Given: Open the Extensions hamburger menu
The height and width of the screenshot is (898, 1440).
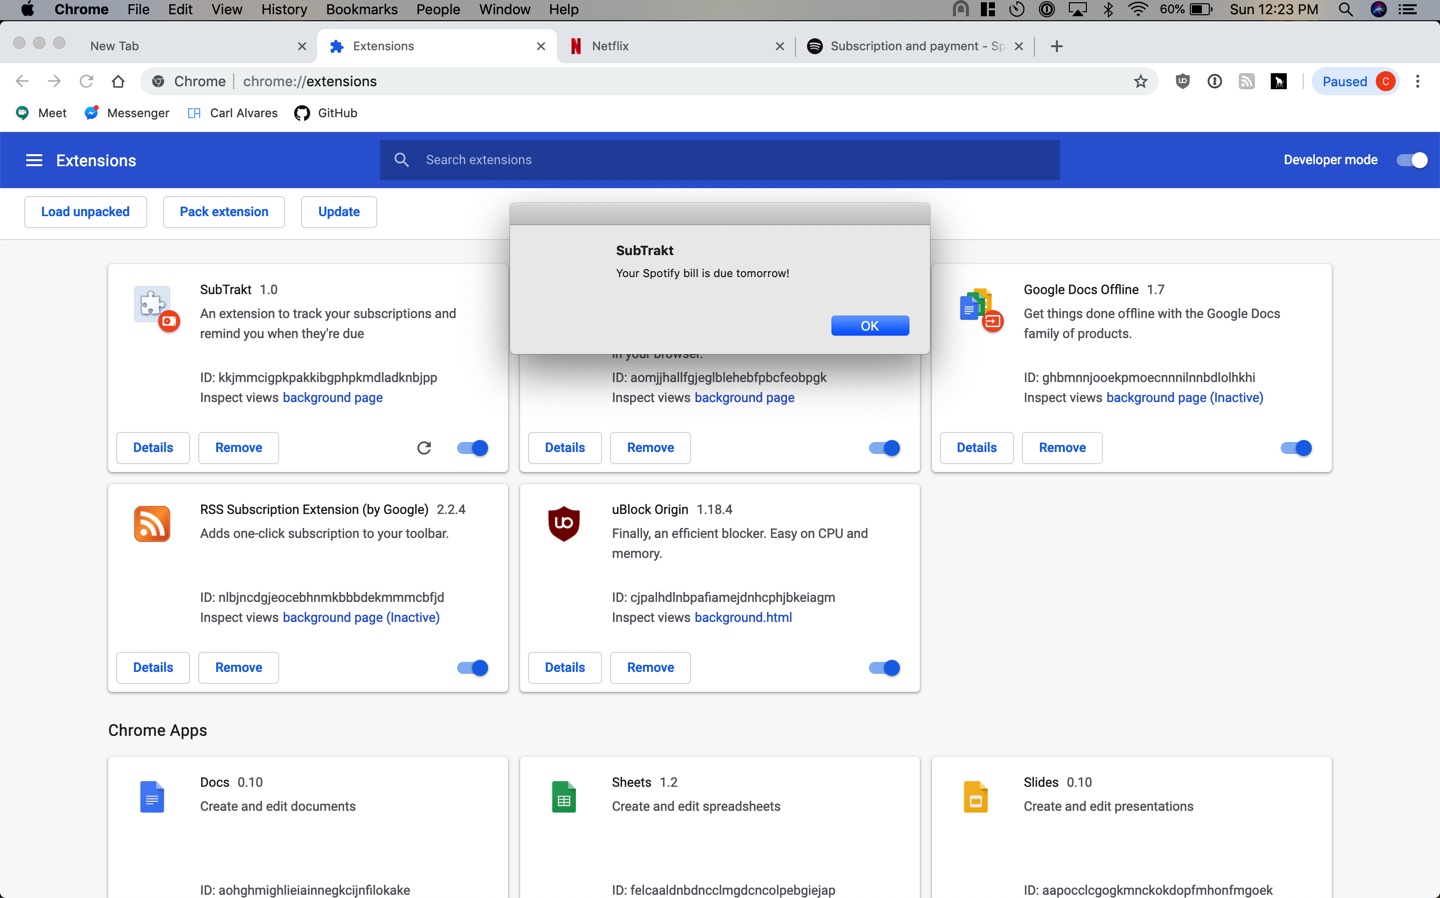Looking at the screenshot, I should (x=34, y=160).
